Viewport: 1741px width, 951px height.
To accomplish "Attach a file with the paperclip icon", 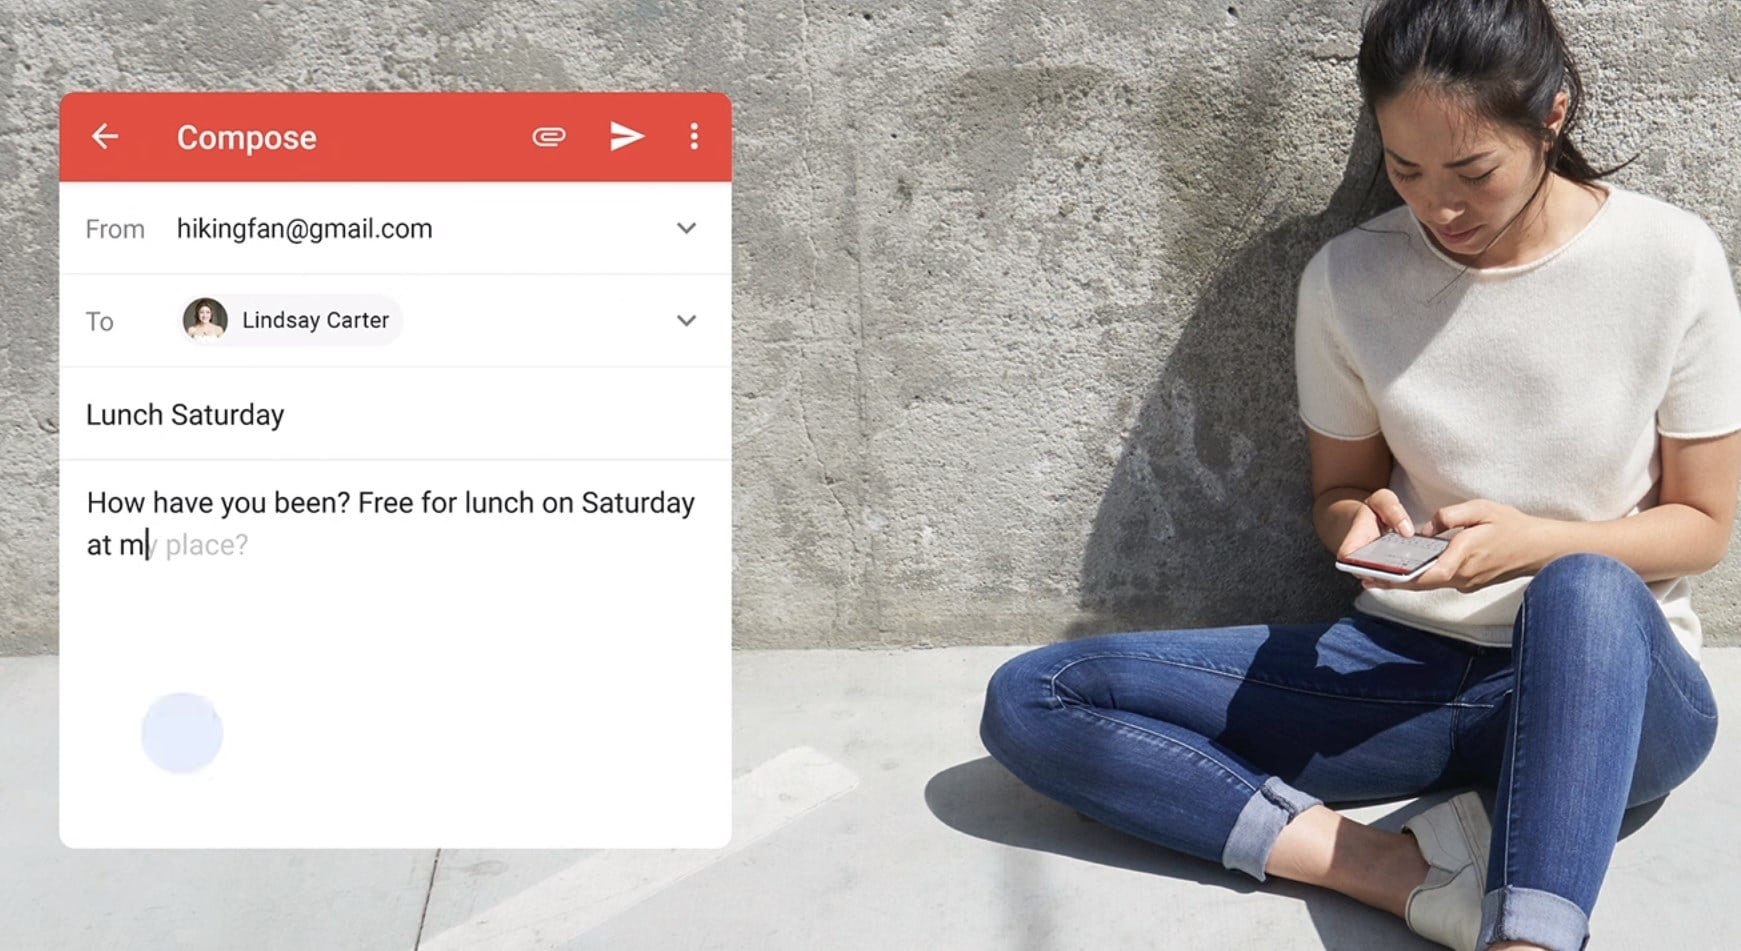I will pyautogui.click(x=549, y=136).
